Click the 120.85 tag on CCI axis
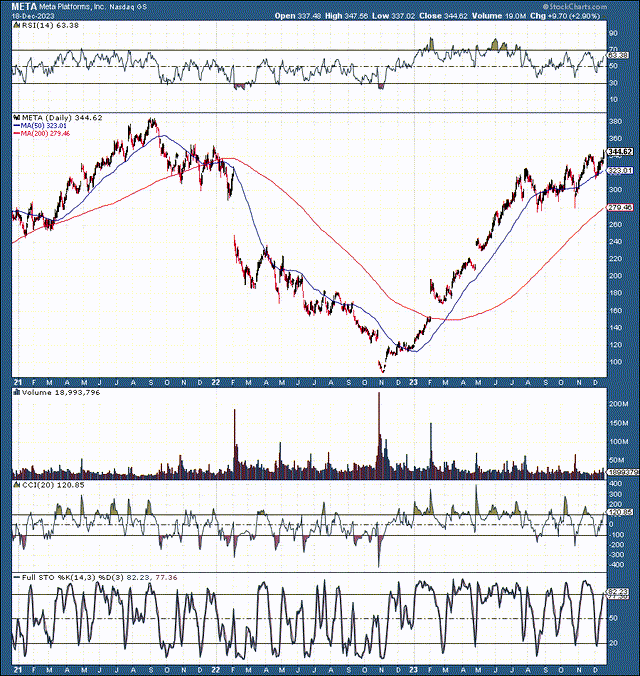The image size is (640, 676). [620, 512]
